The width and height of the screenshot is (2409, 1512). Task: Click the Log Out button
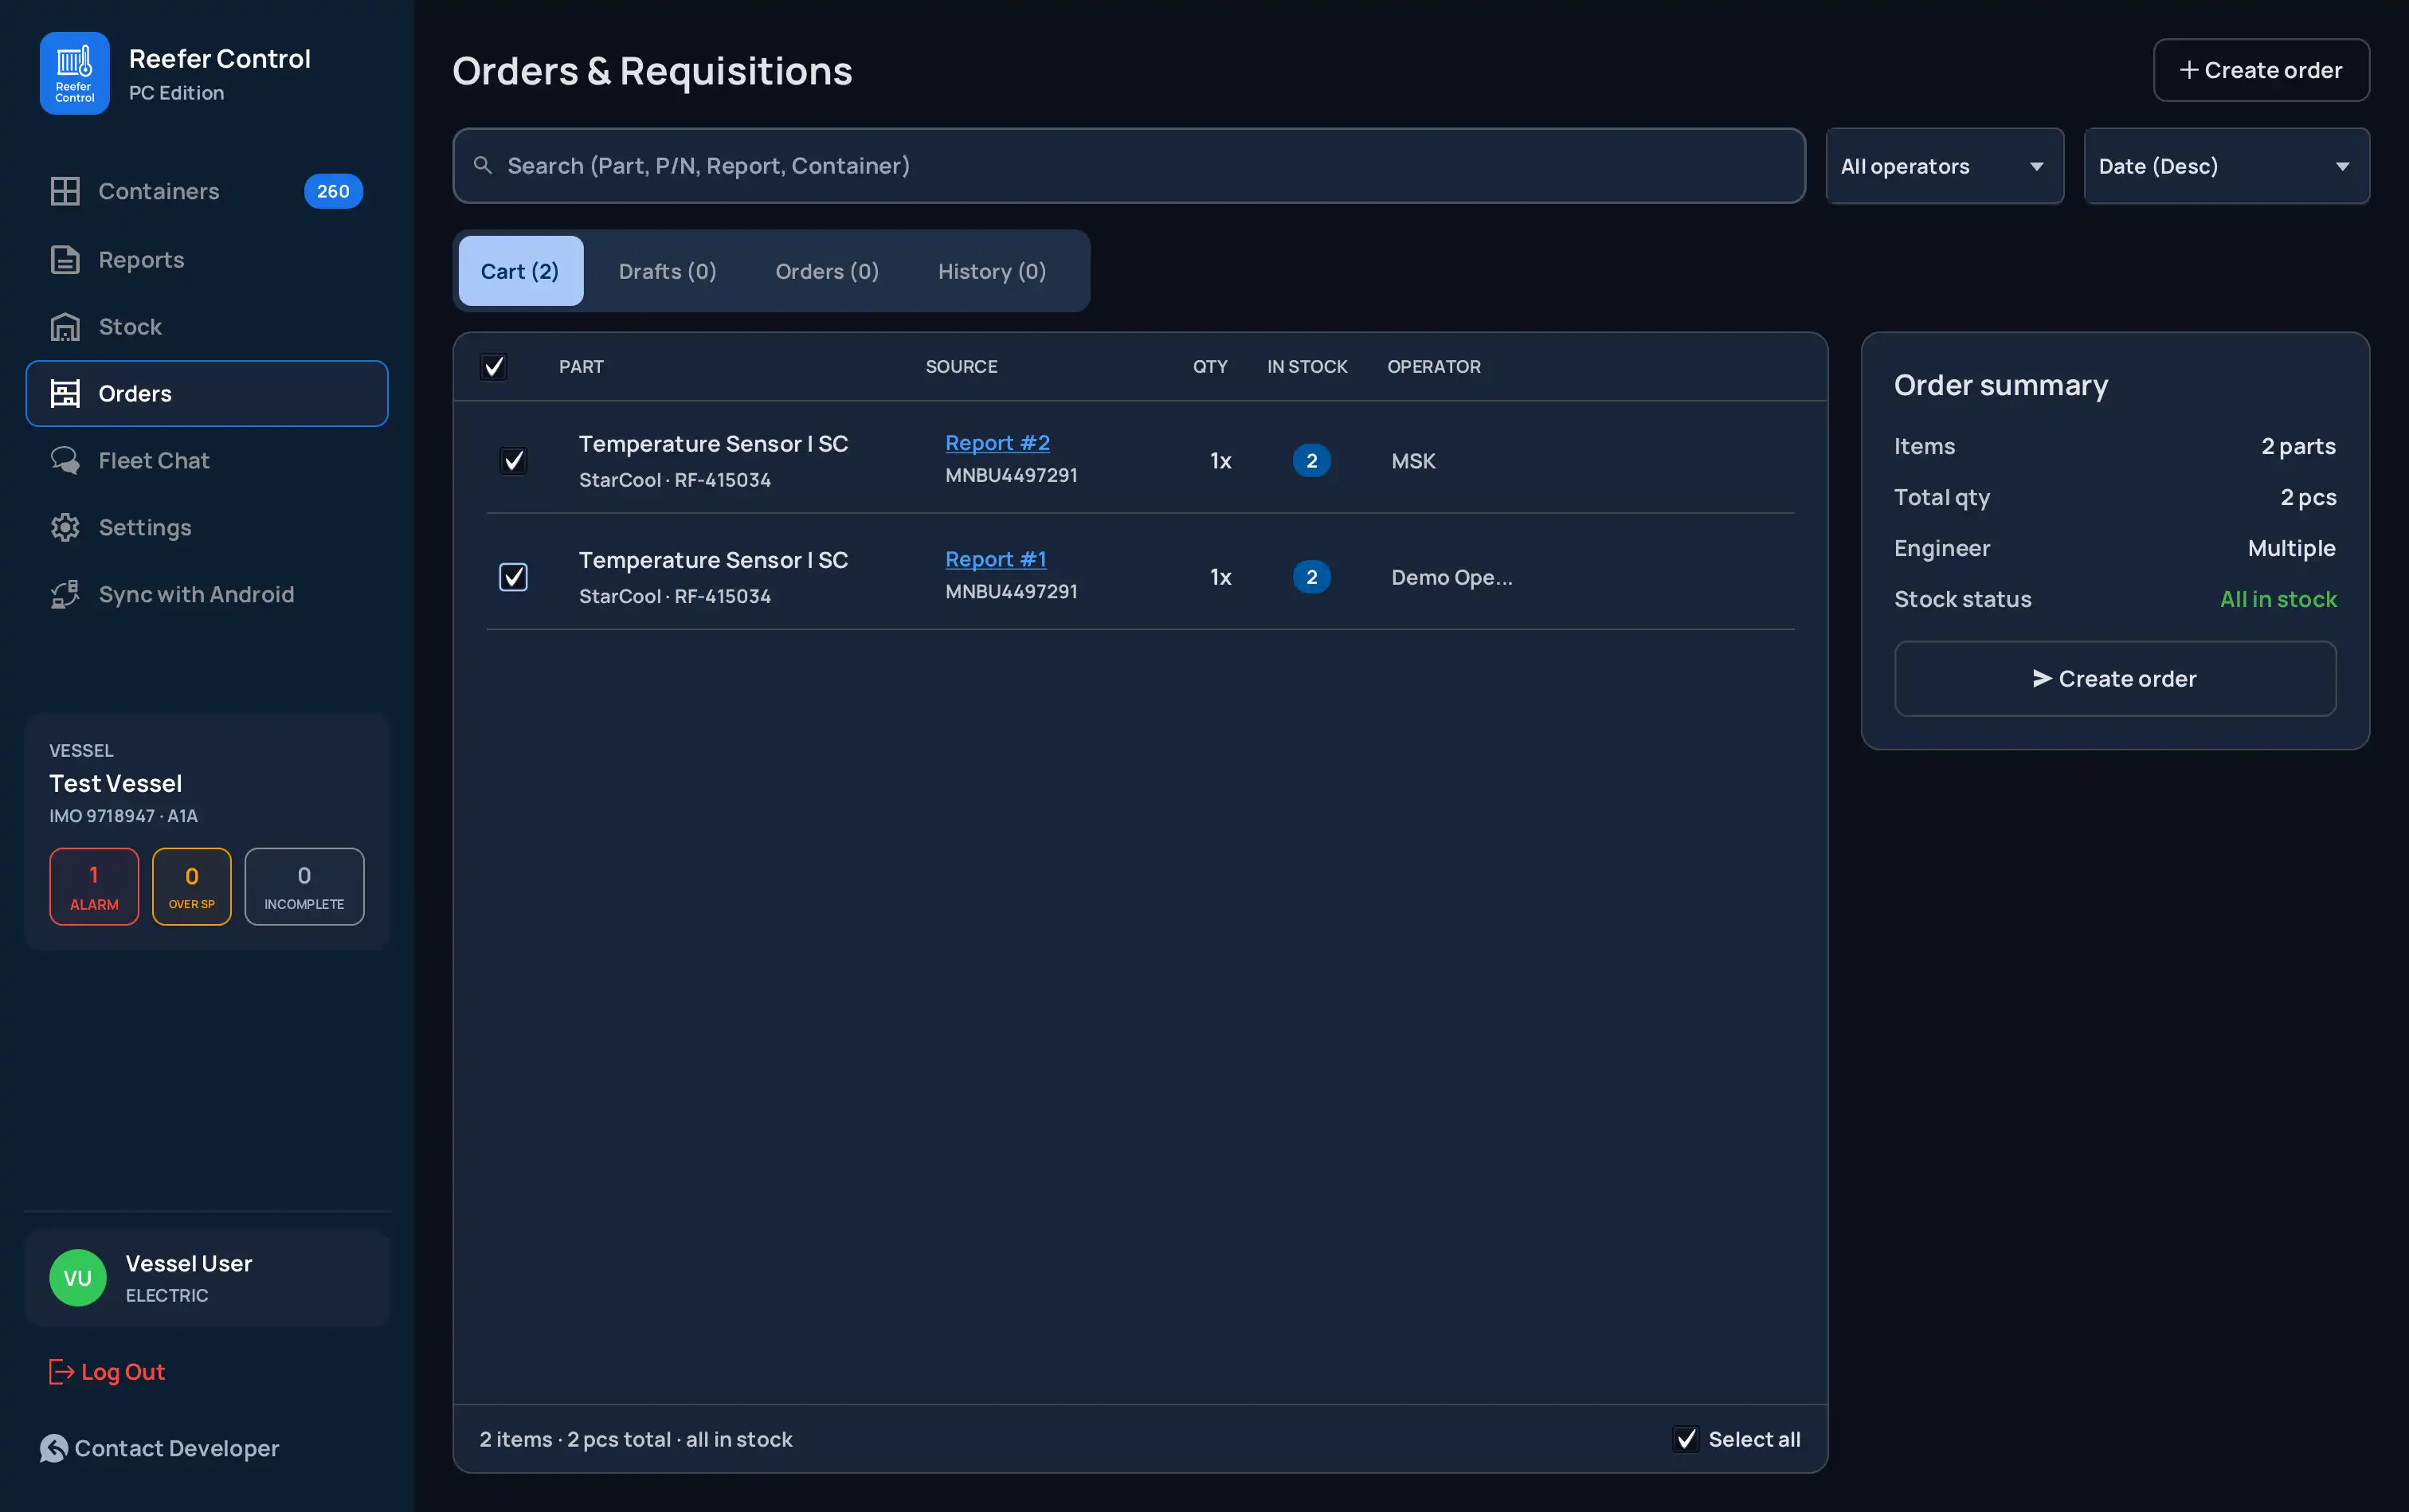(x=107, y=1372)
